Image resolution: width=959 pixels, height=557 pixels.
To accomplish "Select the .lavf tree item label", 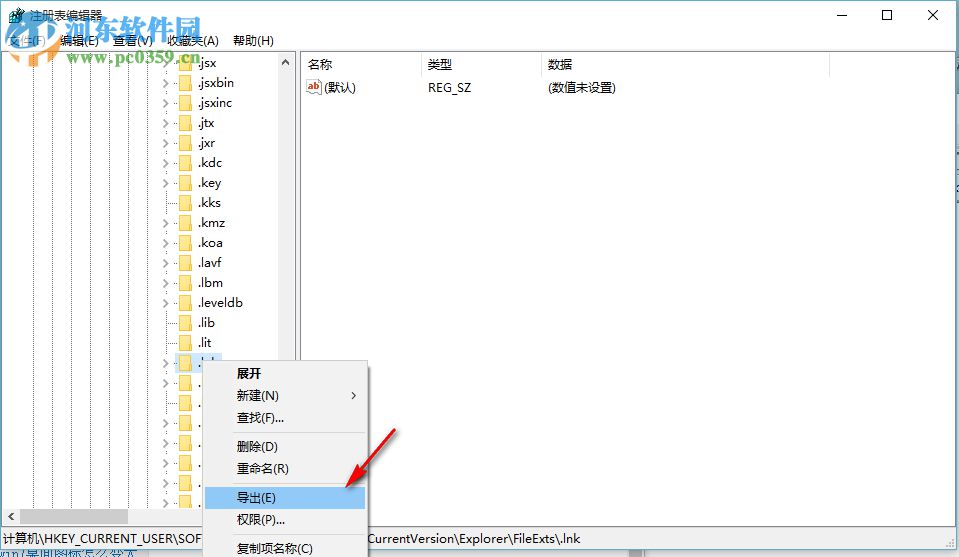I will click(x=209, y=263).
